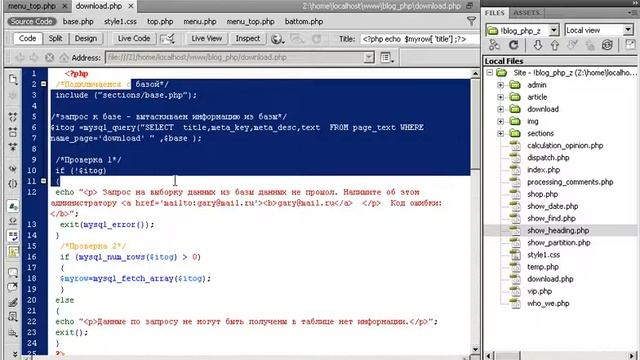Expand Files panel to show local and remote
The image size is (640, 360).
[630, 45]
